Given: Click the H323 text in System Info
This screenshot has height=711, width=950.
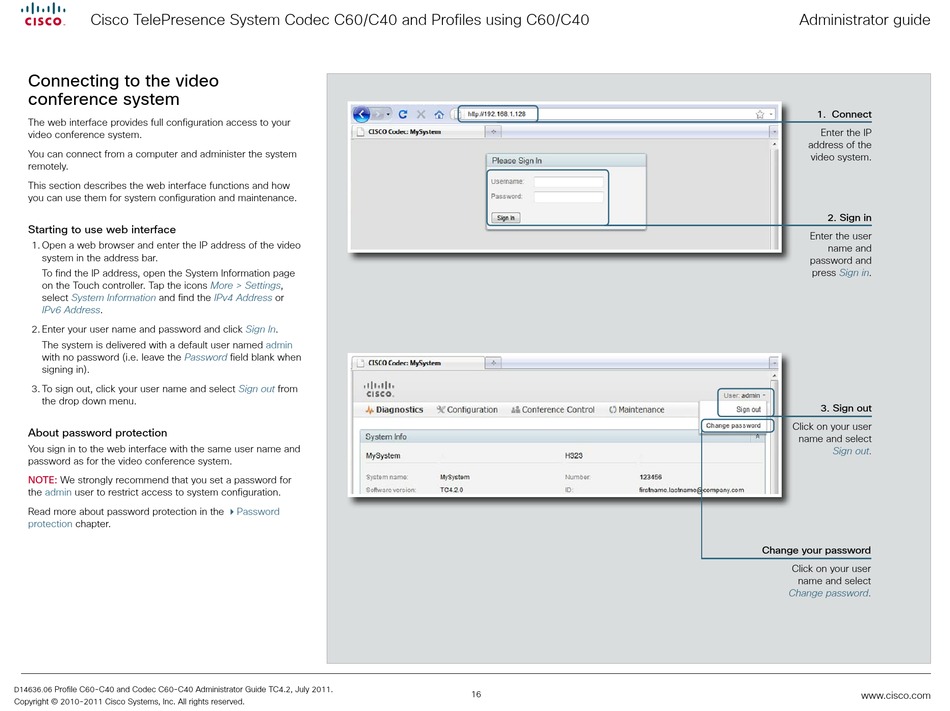Looking at the screenshot, I should click(574, 455).
